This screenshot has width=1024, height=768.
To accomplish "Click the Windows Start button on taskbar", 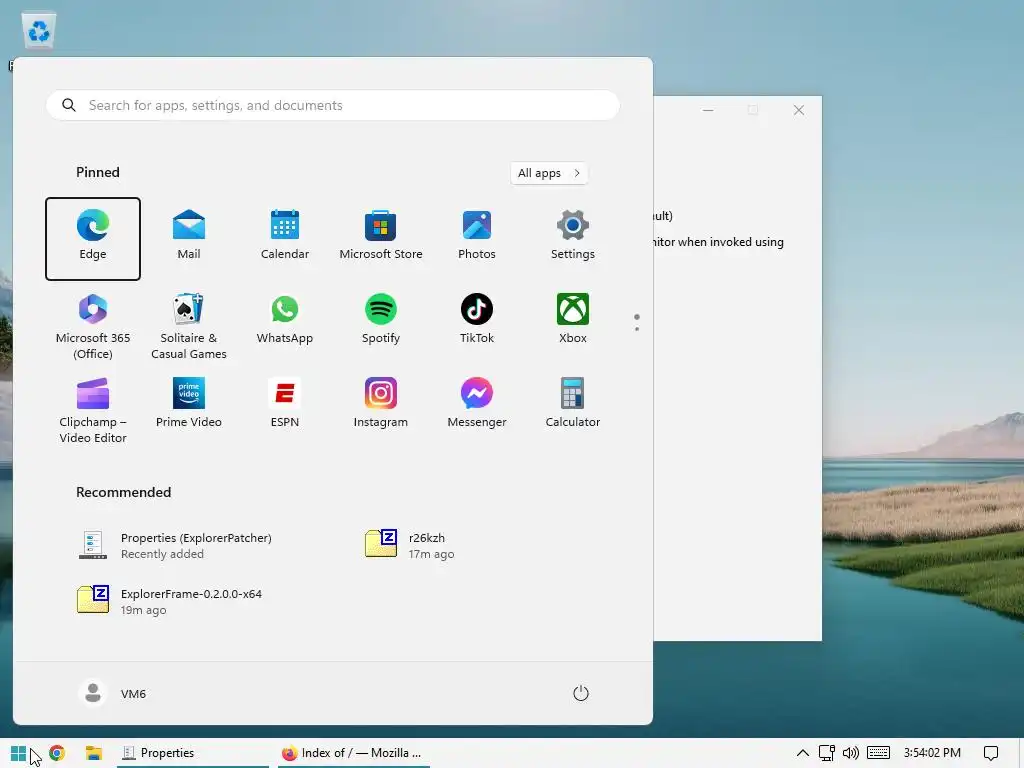I will click(x=18, y=754).
